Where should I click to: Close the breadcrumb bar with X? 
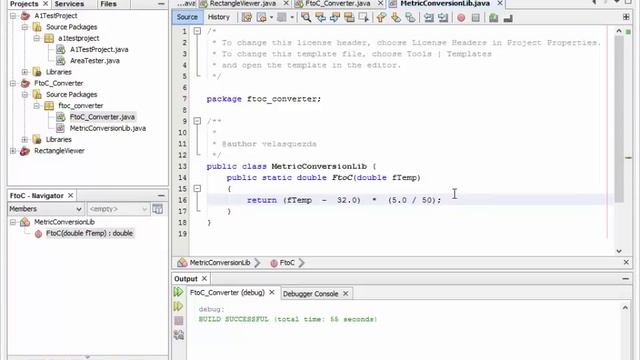[626, 262]
